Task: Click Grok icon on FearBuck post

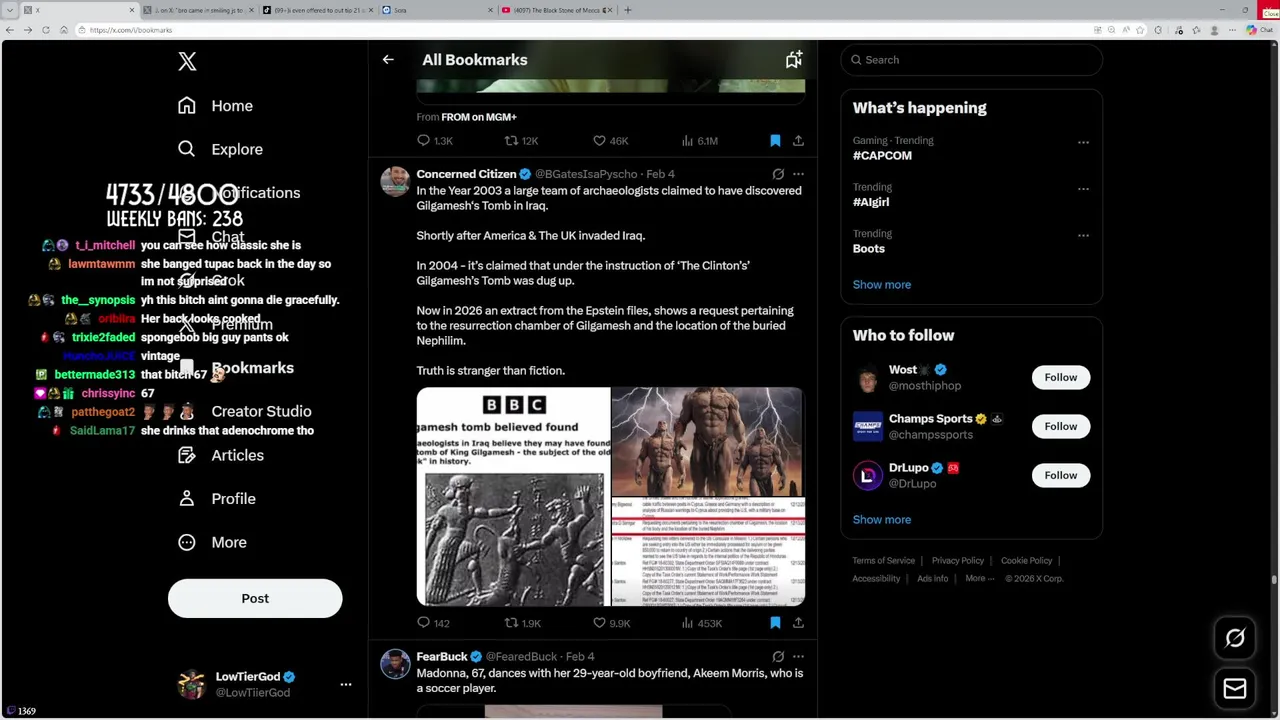Action: point(778,657)
